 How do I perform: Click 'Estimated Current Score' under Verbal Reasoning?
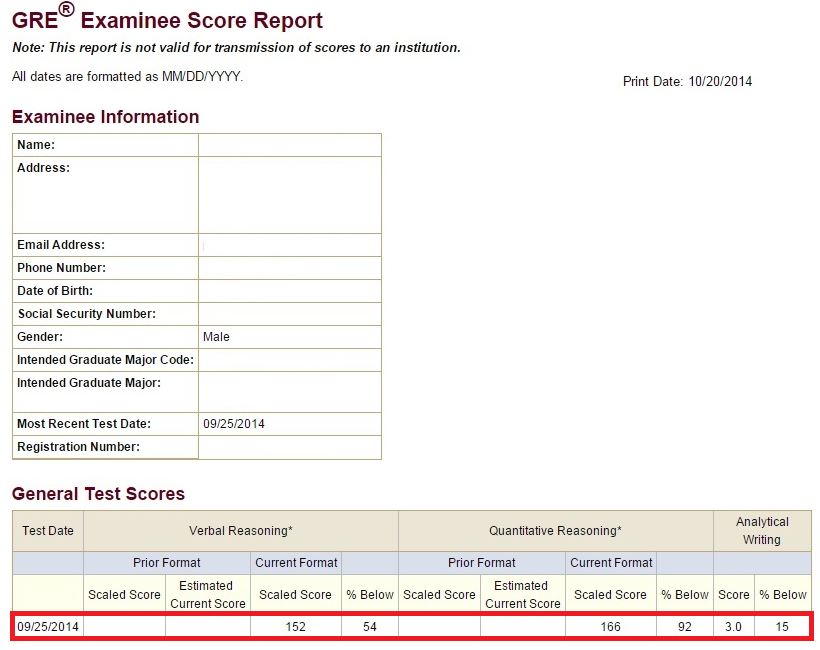click(208, 595)
